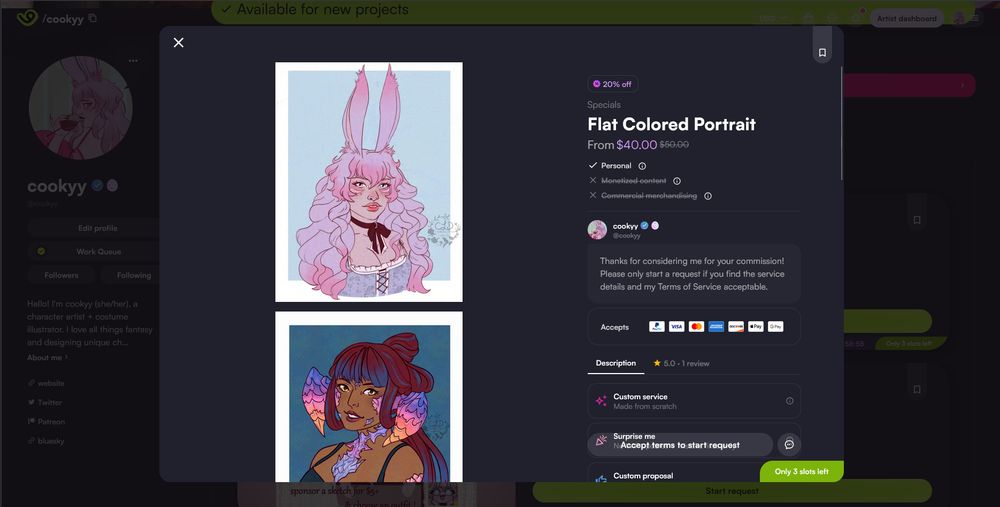Click the Custom service sparkle icon
The height and width of the screenshot is (507, 1000).
(x=601, y=401)
